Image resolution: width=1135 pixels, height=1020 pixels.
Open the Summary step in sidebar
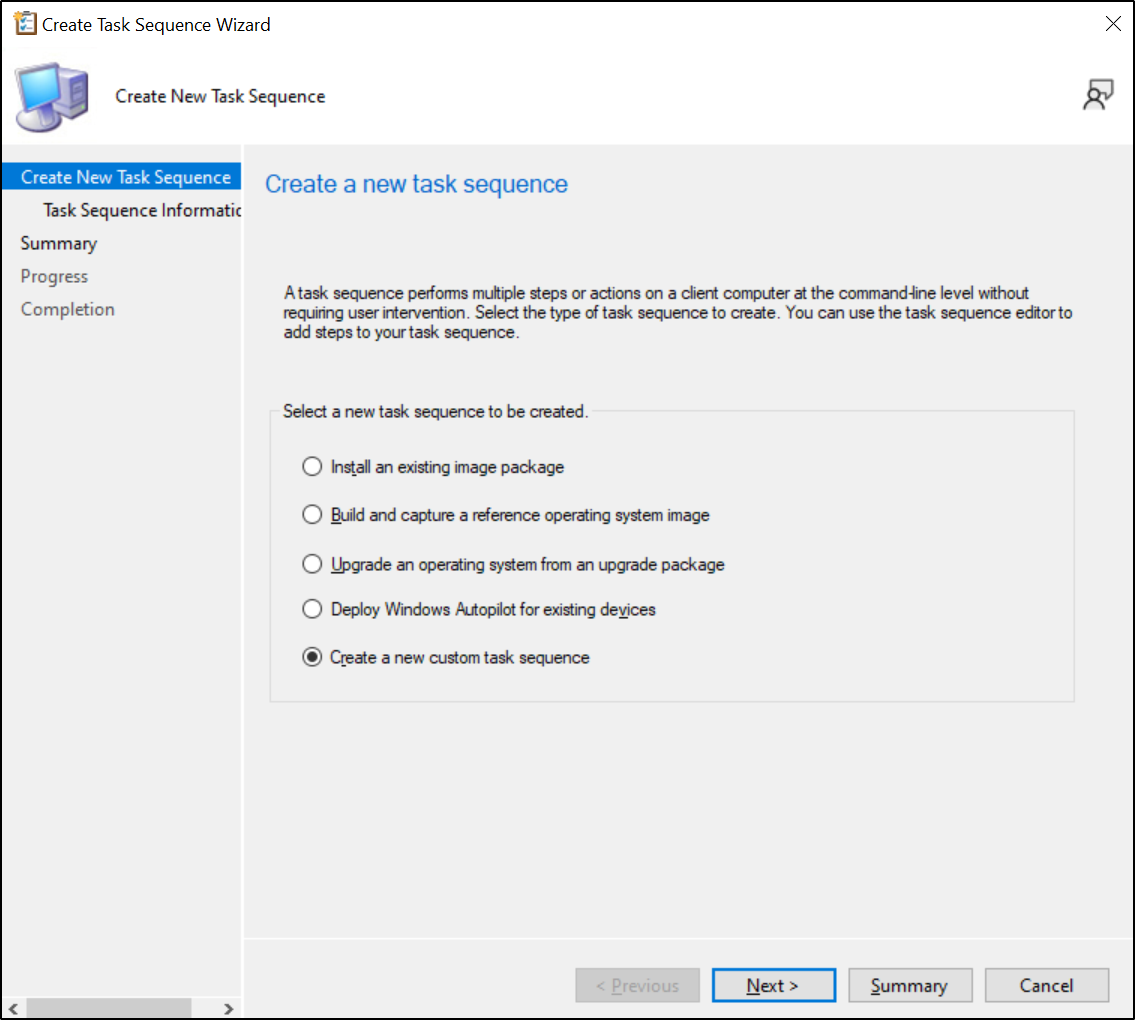59,243
